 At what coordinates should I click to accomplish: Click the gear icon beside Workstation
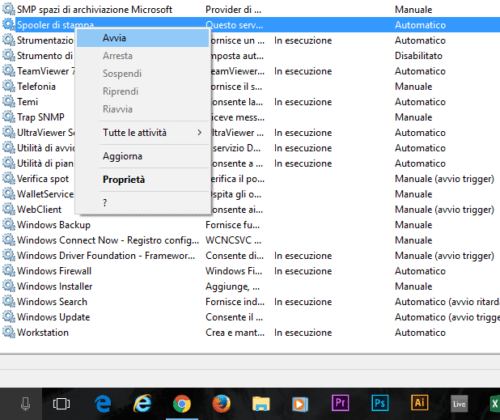[x=8, y=332]
